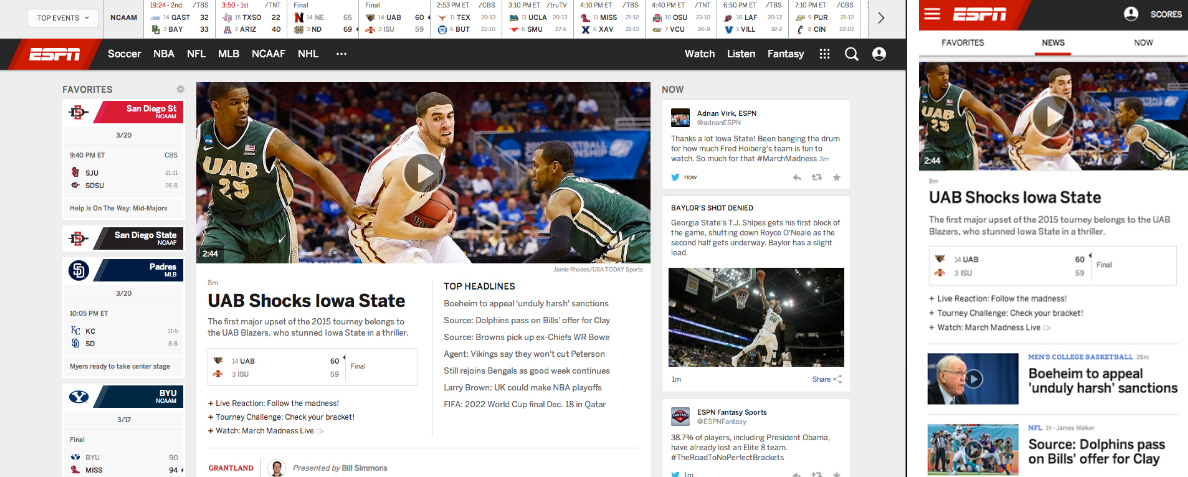Switch to the Now tab in the mobile view

click(x=1143, y=43)
